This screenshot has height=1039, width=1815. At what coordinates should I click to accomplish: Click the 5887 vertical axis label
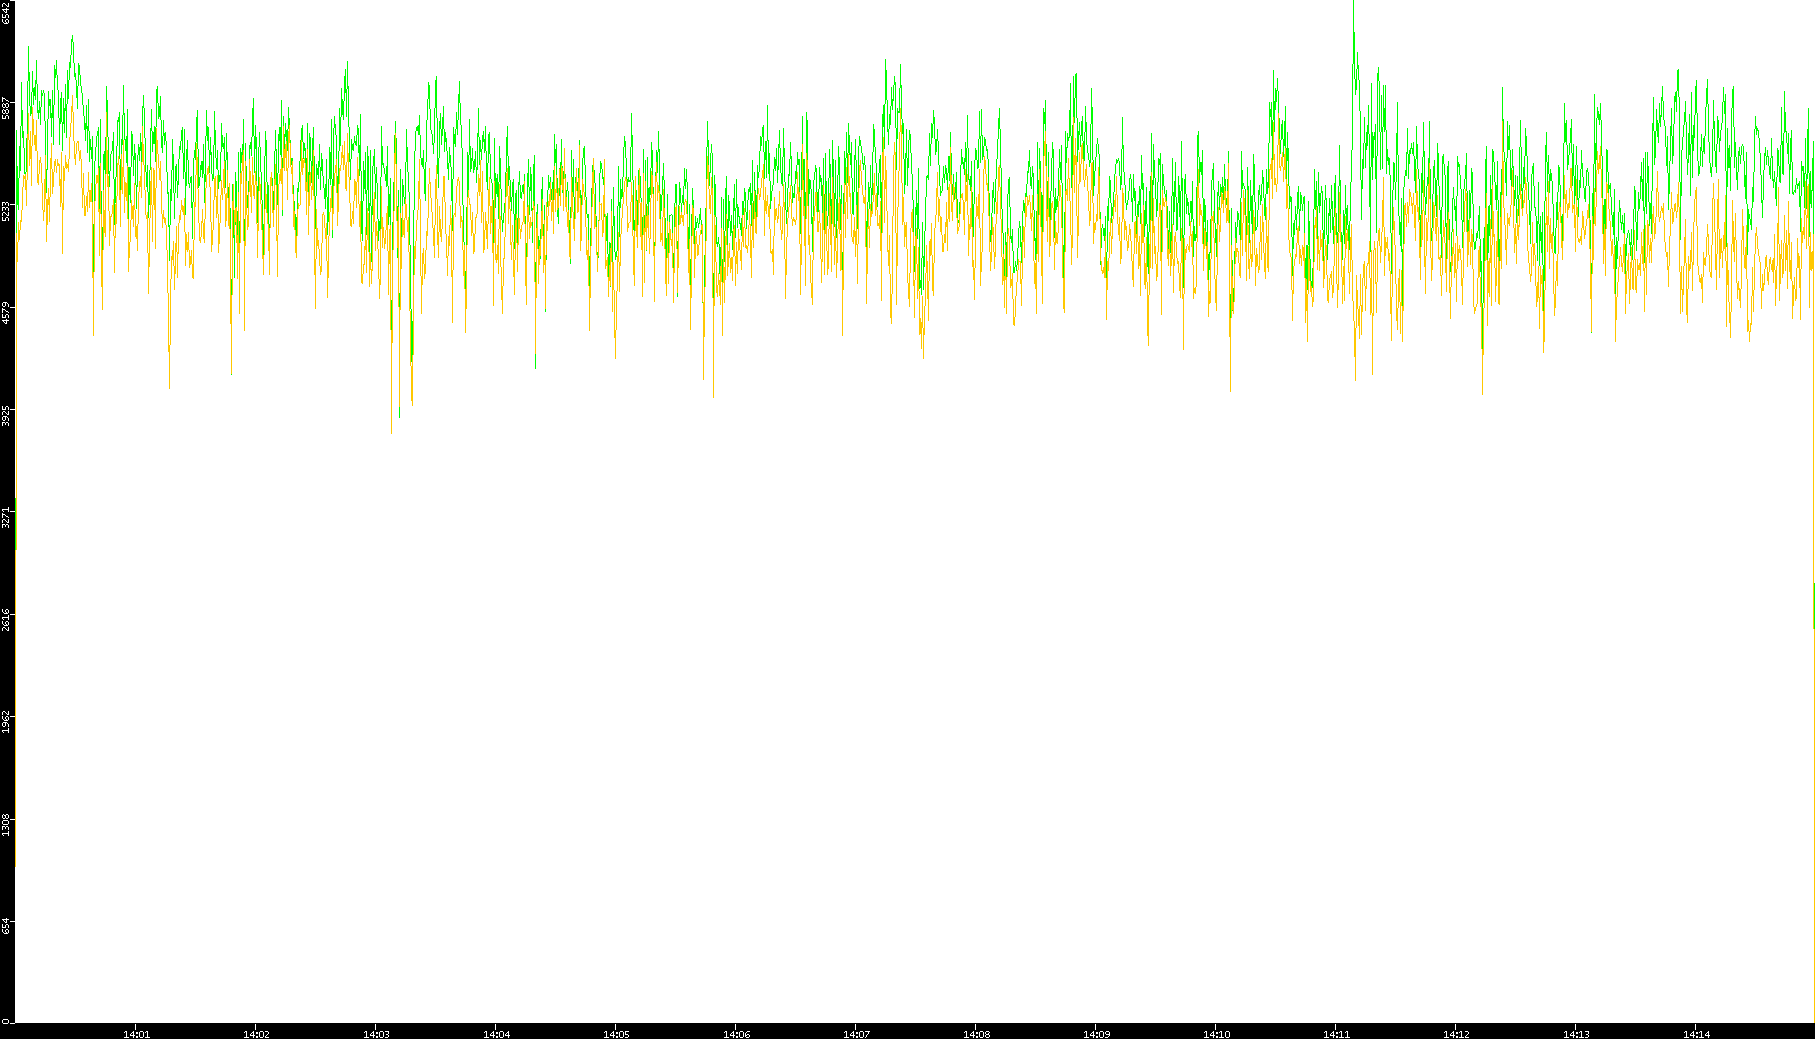pos(7,108)
